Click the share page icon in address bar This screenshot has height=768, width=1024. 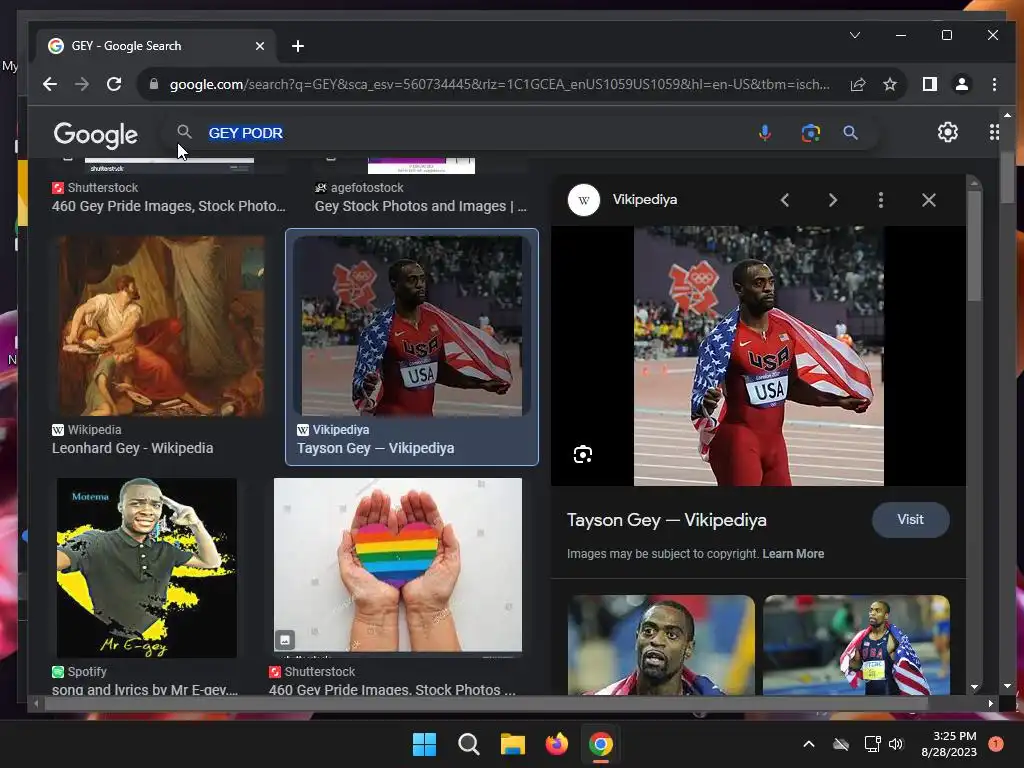857,84
